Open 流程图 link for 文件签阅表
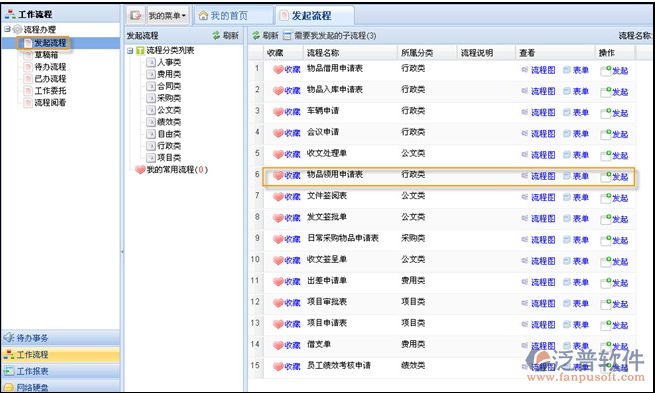Screen dimensions: 655x393 pos(543,198)
